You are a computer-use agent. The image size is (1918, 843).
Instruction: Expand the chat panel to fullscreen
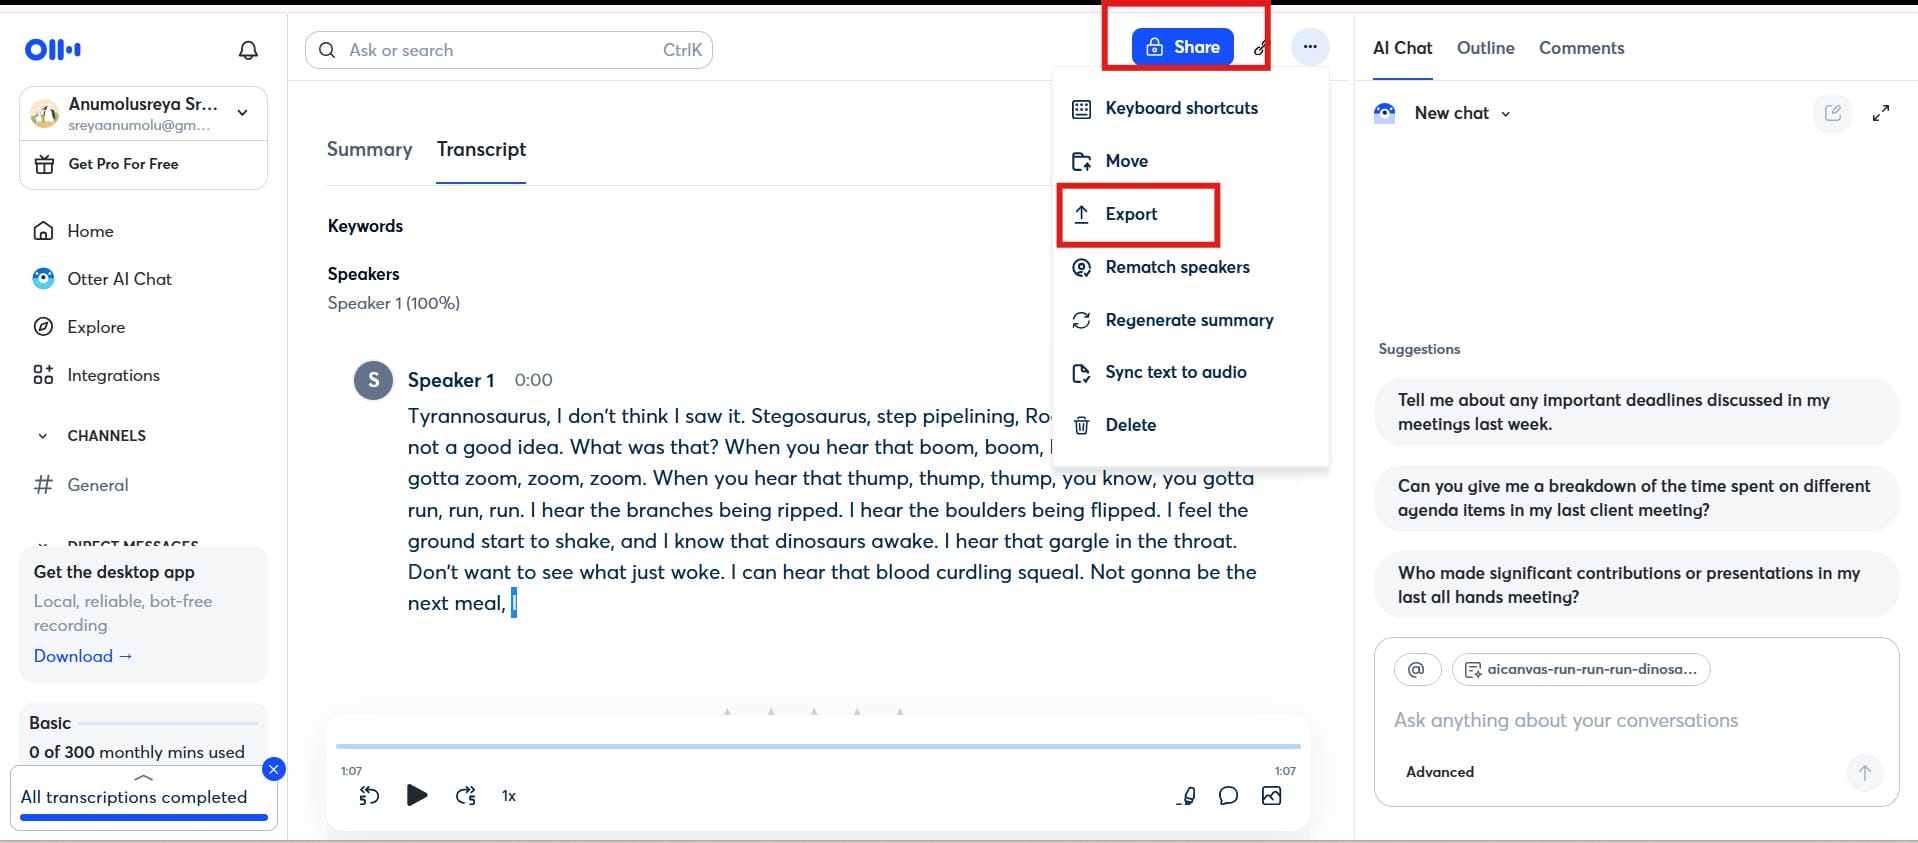pyautogui.click(x=1881, y=113)
